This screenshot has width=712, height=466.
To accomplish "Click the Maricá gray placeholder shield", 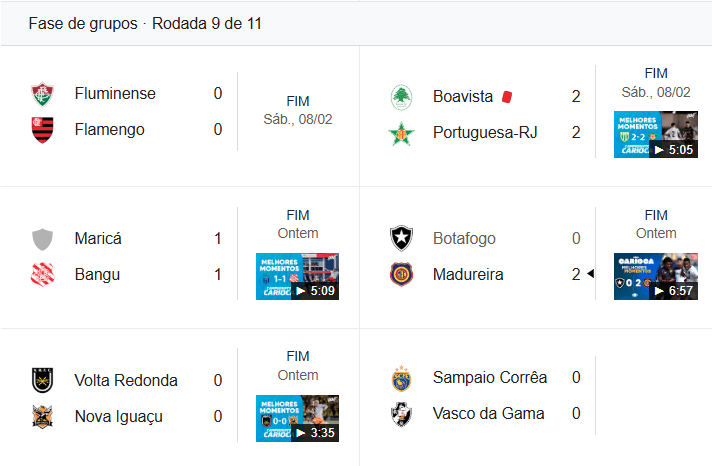I will (x=42, y=239).
